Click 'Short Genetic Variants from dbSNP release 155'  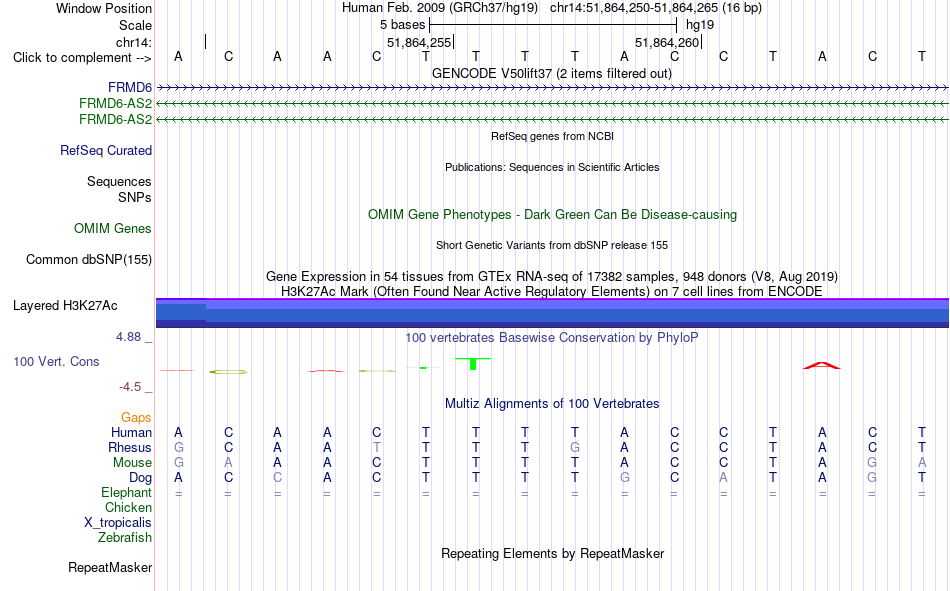click(552, 245)
